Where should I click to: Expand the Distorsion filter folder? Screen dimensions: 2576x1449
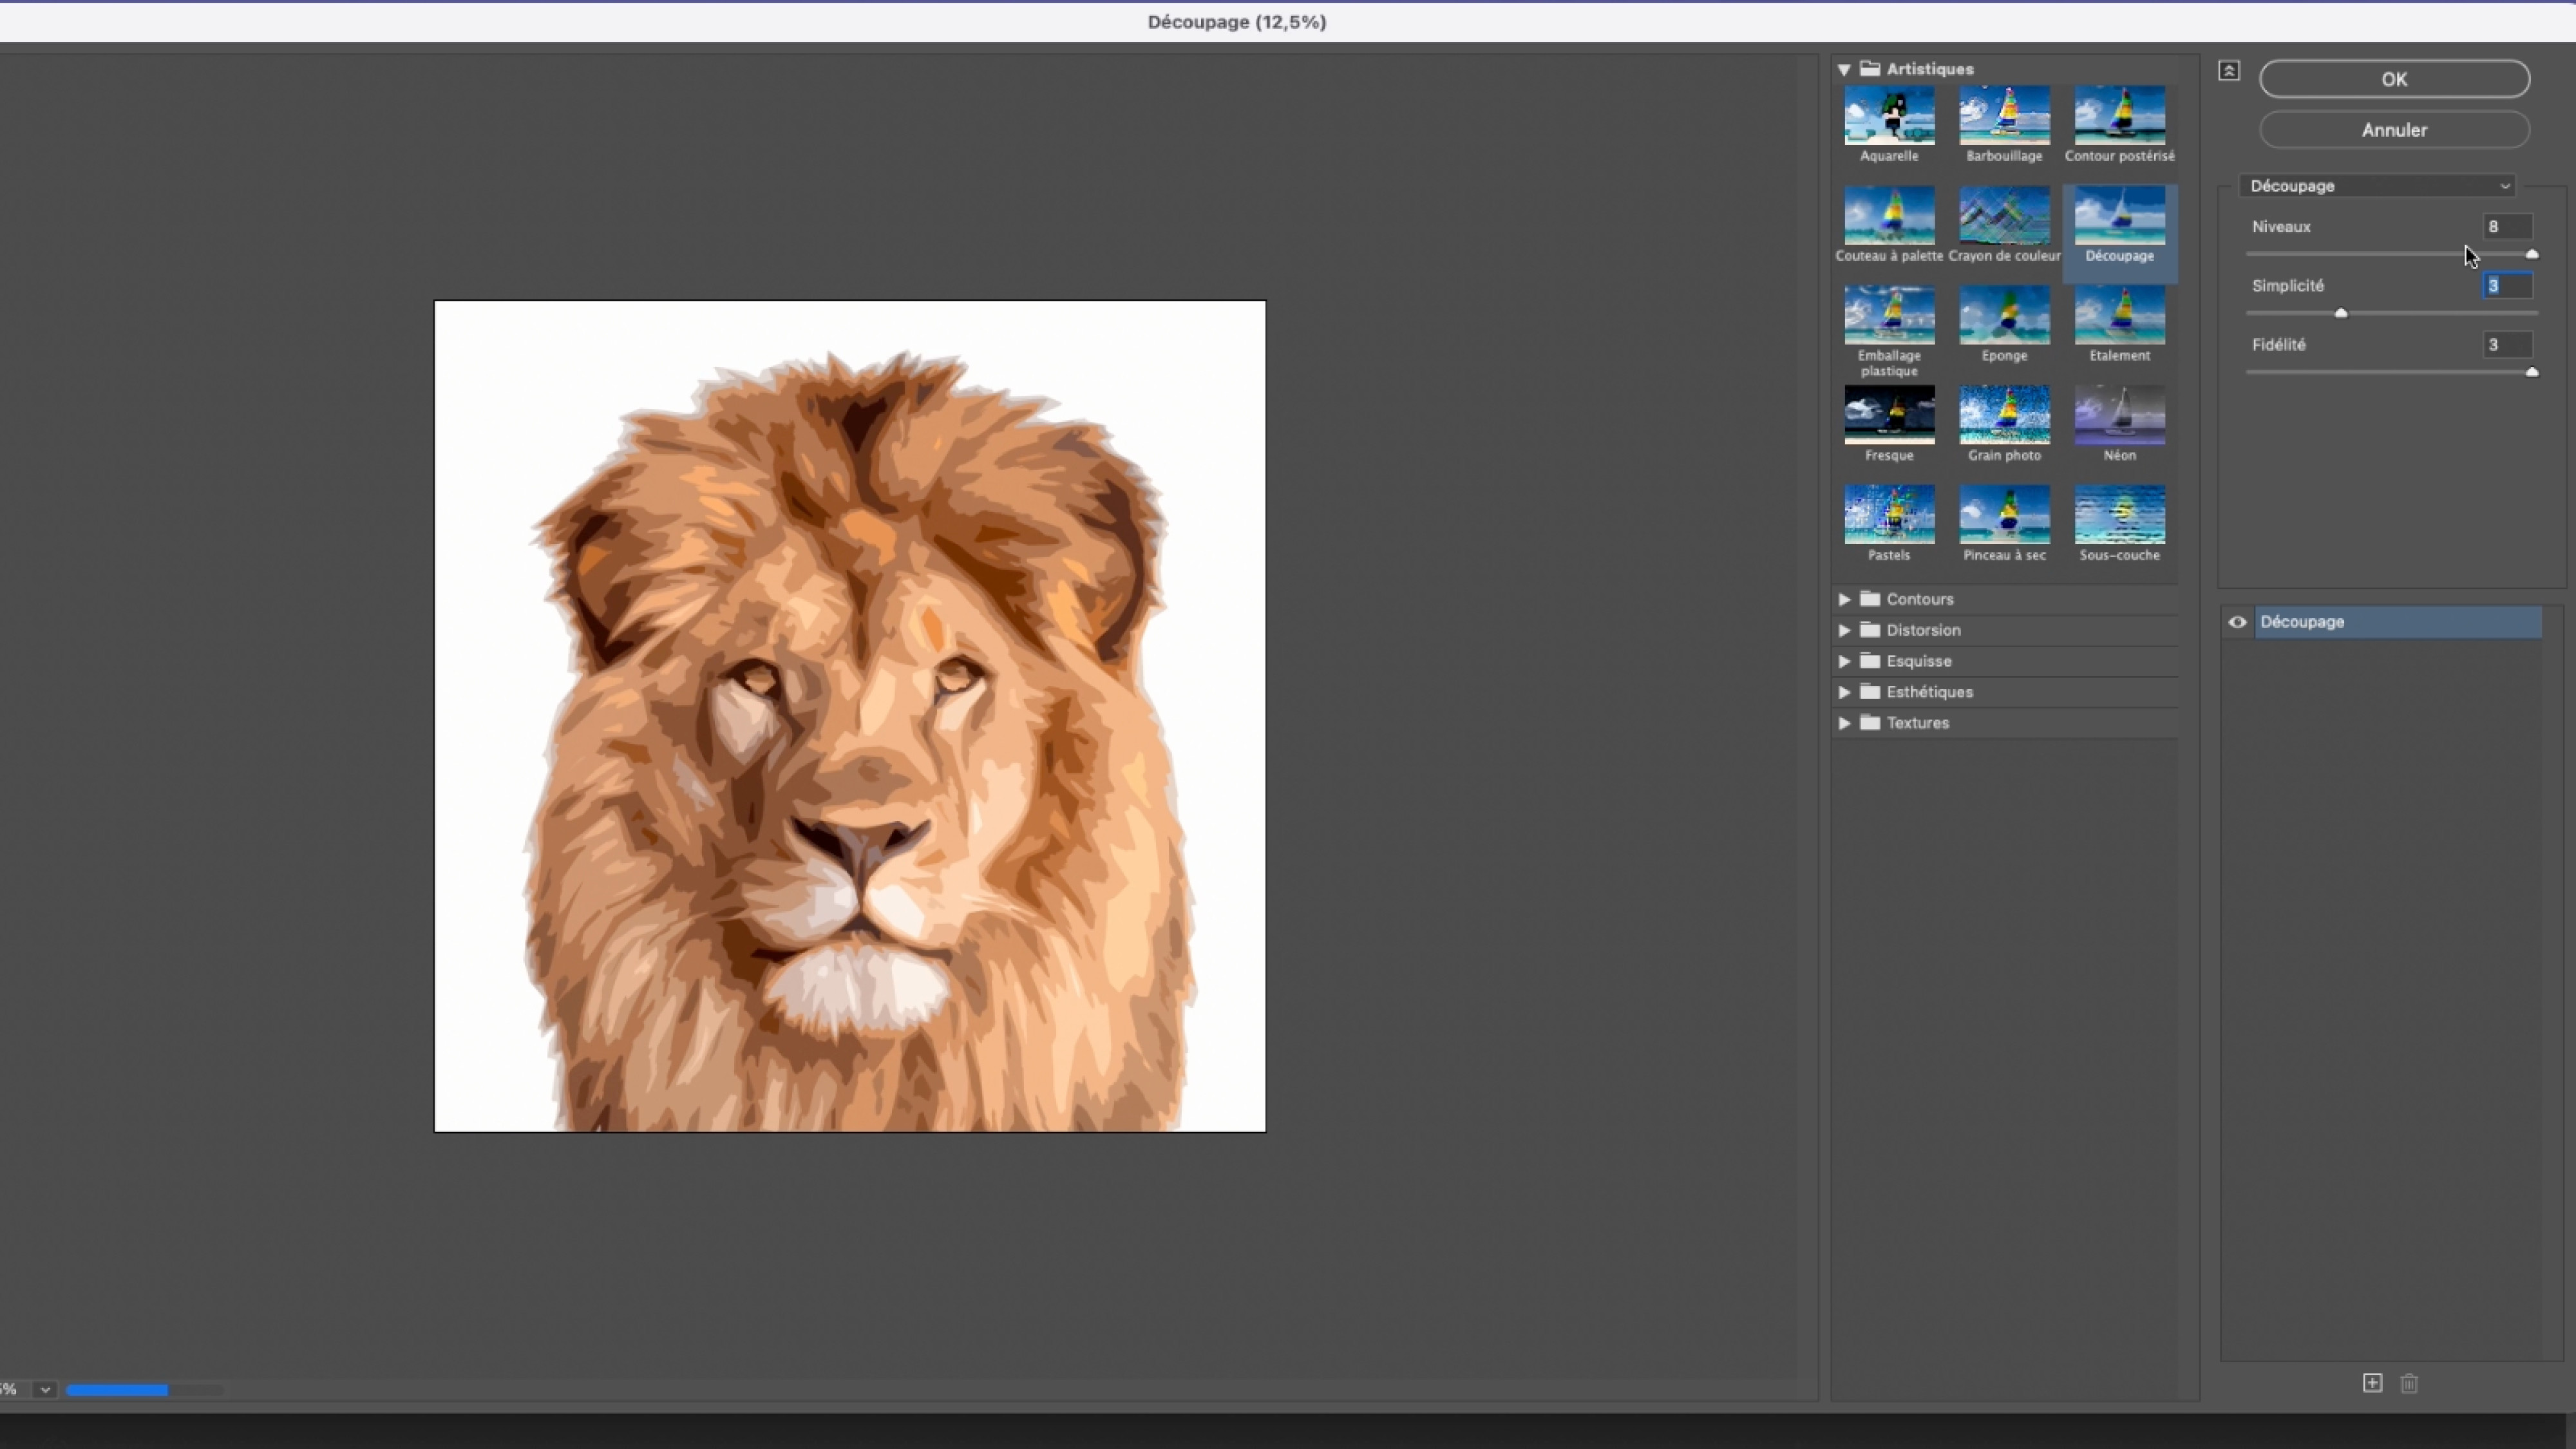tap(1844, 630)
